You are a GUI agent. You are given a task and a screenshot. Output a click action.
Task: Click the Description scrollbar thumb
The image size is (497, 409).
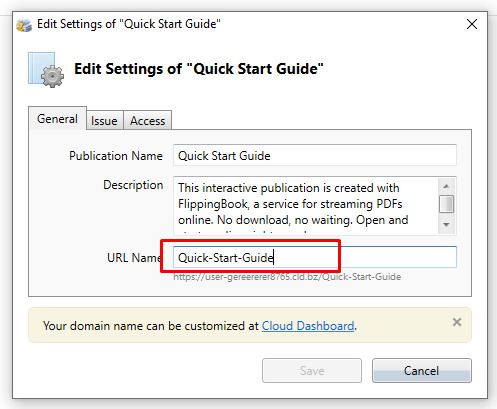pyautogui.click(x=446, y=204)
